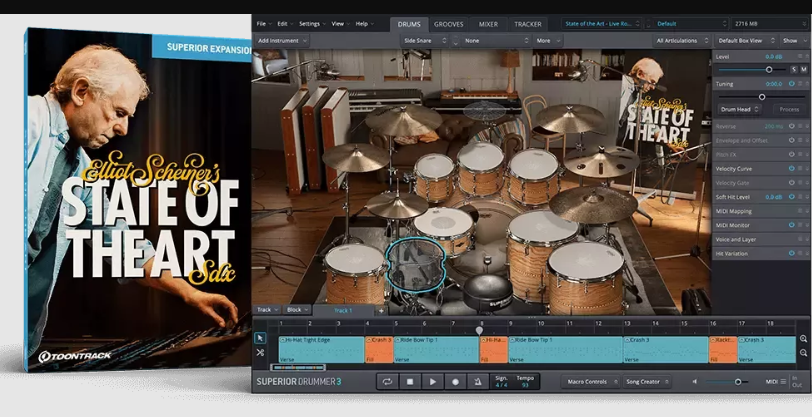Click the large floor tom on the right

click(586, 277)
